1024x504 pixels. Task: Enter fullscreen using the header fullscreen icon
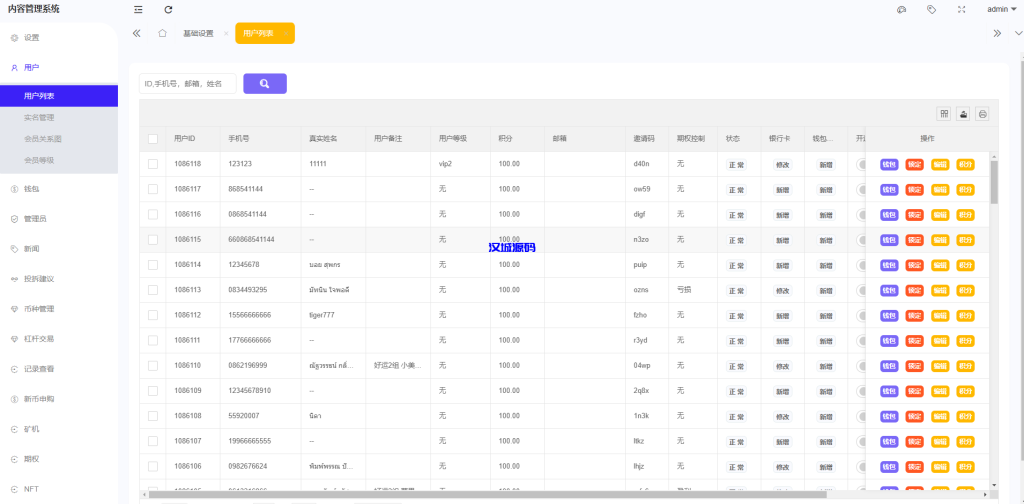(x=961, y=9)
